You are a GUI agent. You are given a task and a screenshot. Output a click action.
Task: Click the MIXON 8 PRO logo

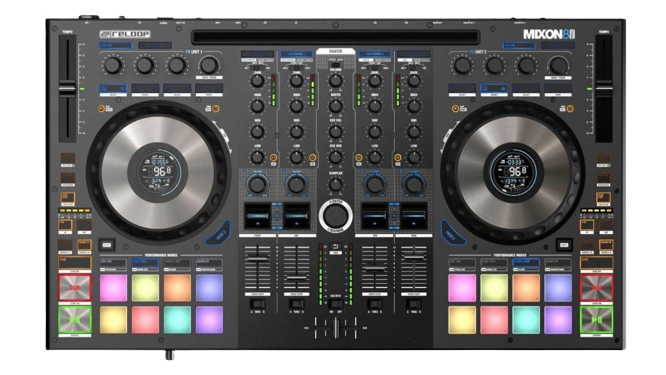(549, 34)
